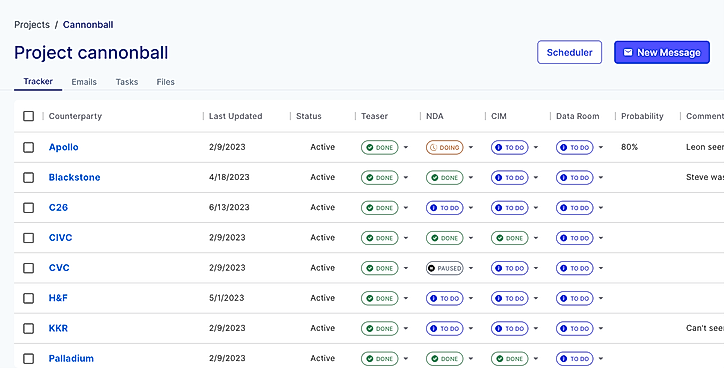Click Palladium's NDA DONE badge
Screen dimensions: 724x368
pos(444,358)
